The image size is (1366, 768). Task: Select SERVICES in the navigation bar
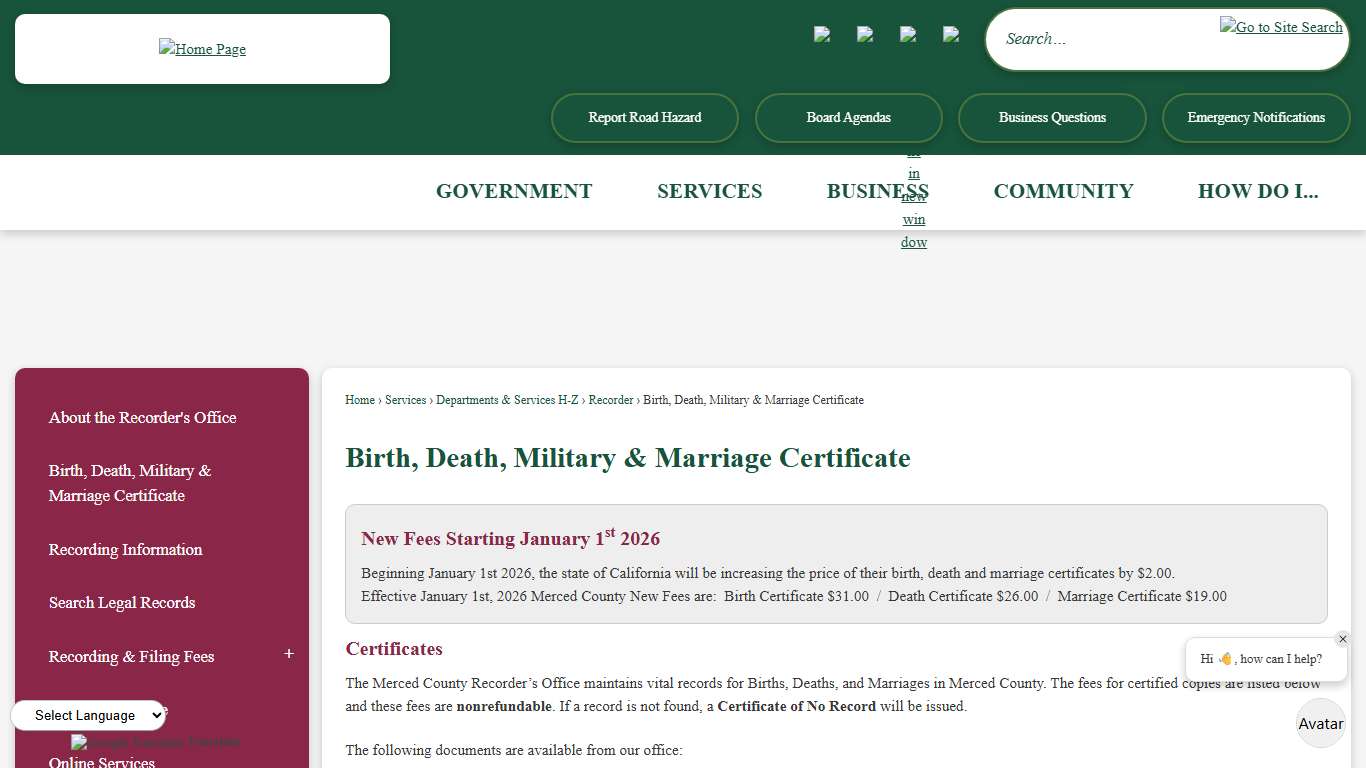click(709, 191)
